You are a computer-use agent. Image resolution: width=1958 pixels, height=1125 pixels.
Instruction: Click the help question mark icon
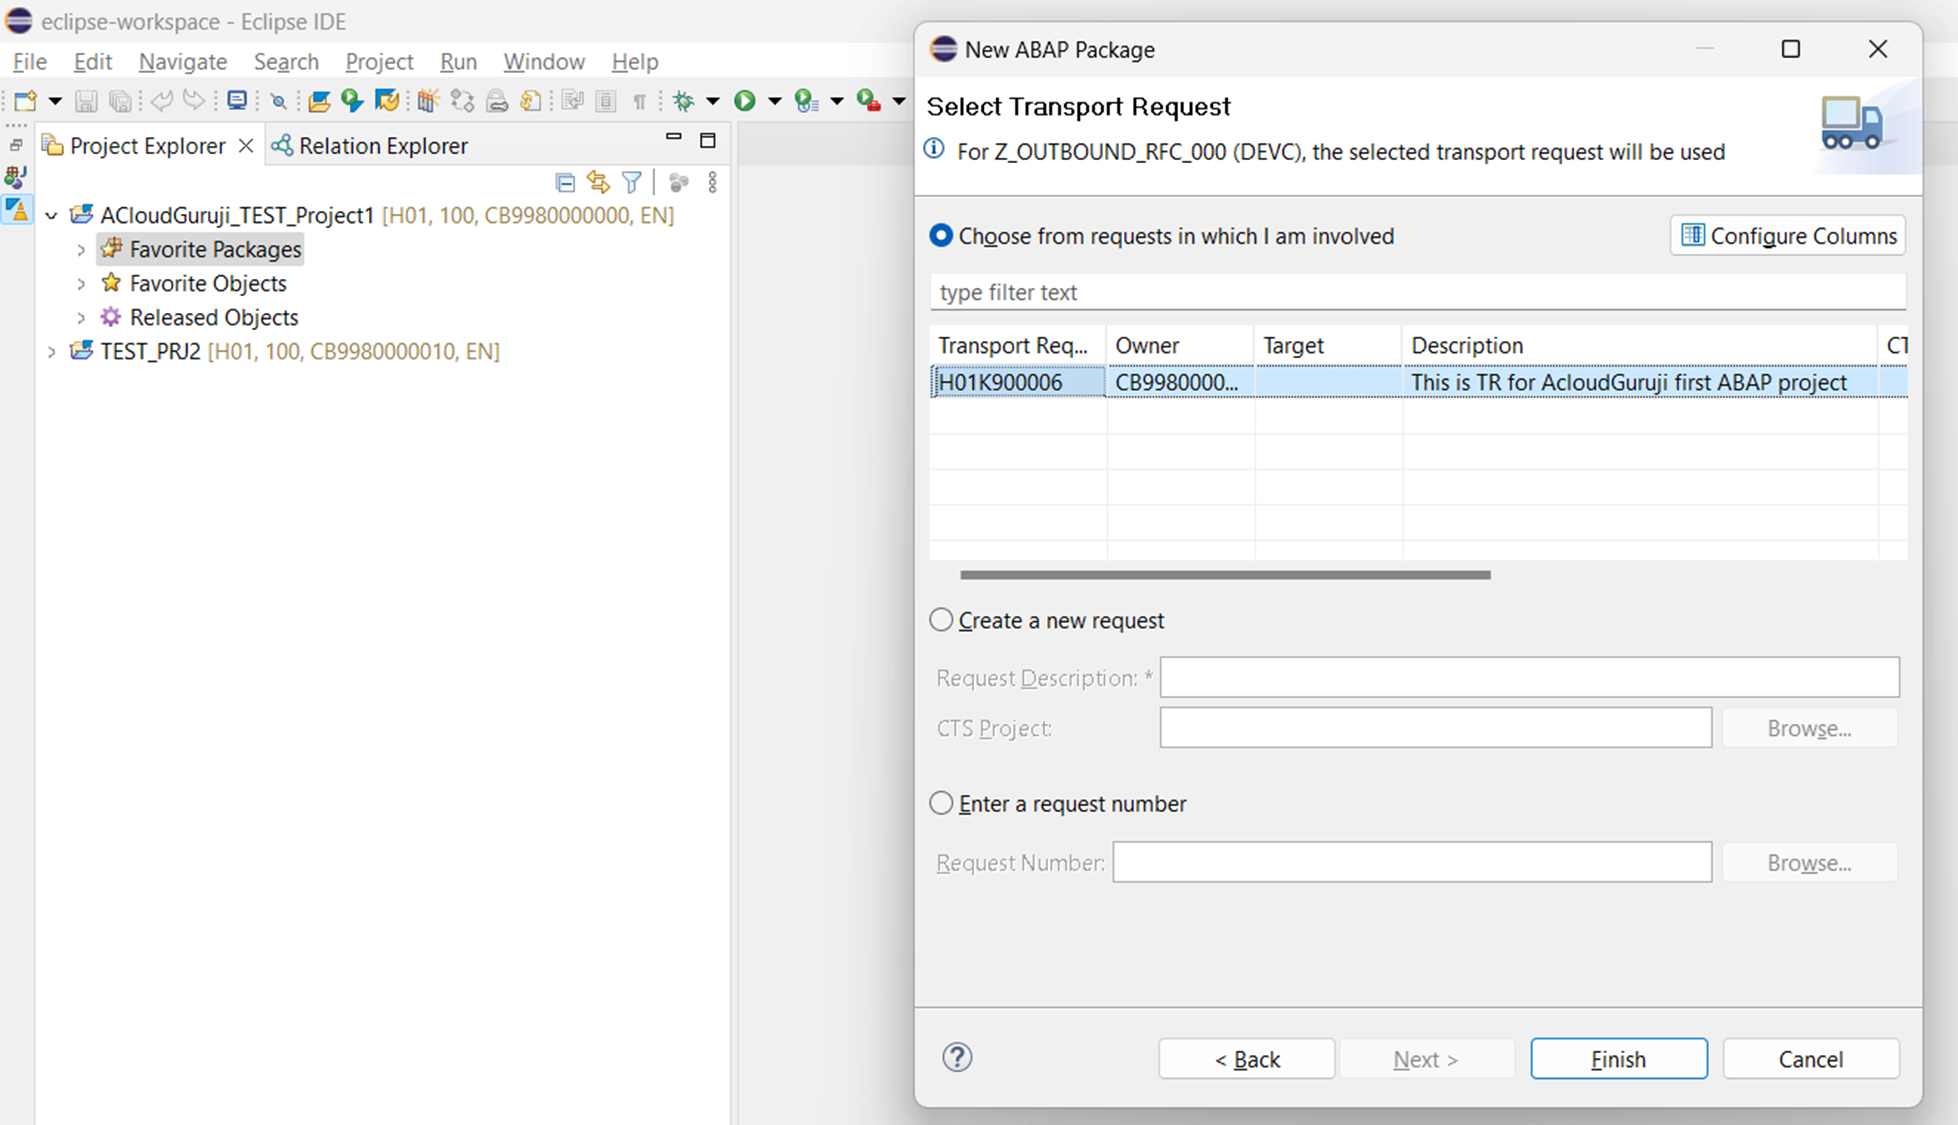pos(957,1058)
